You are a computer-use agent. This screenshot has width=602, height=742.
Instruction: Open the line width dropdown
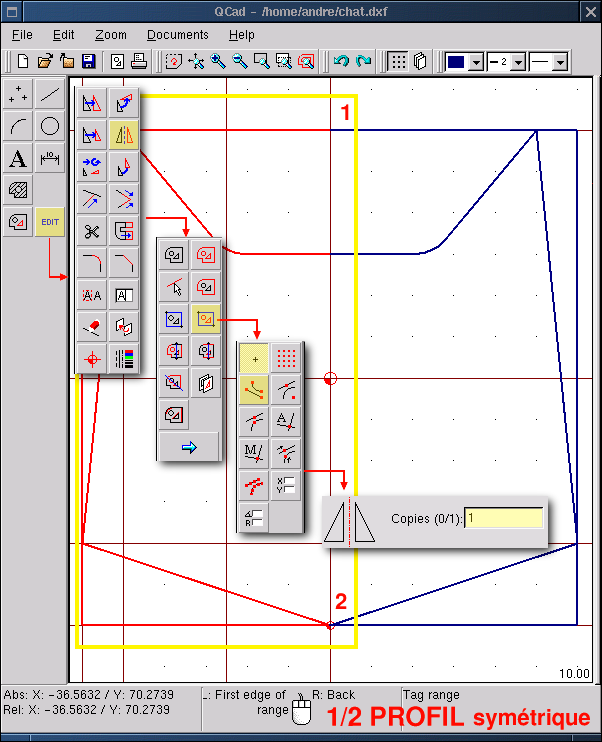pyautogui.click(x=517, y=62)
